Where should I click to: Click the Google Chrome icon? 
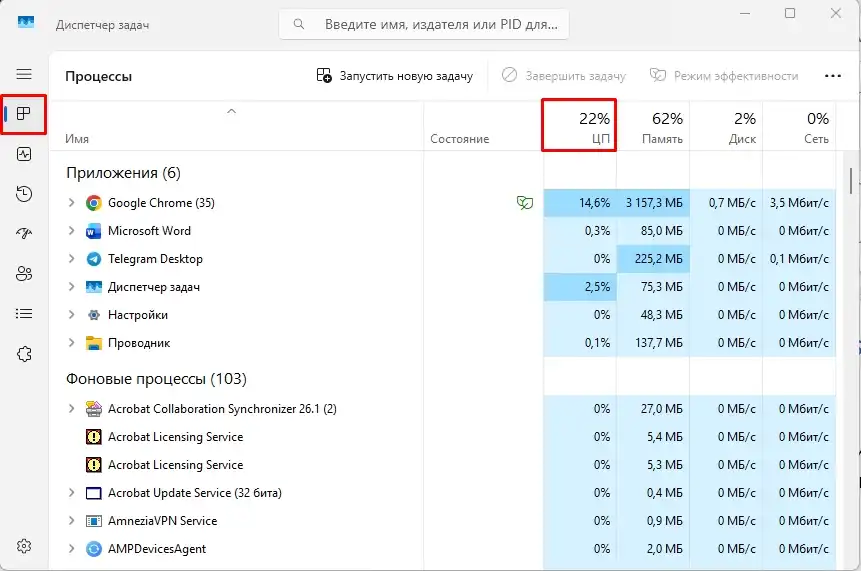coord(94,203)
